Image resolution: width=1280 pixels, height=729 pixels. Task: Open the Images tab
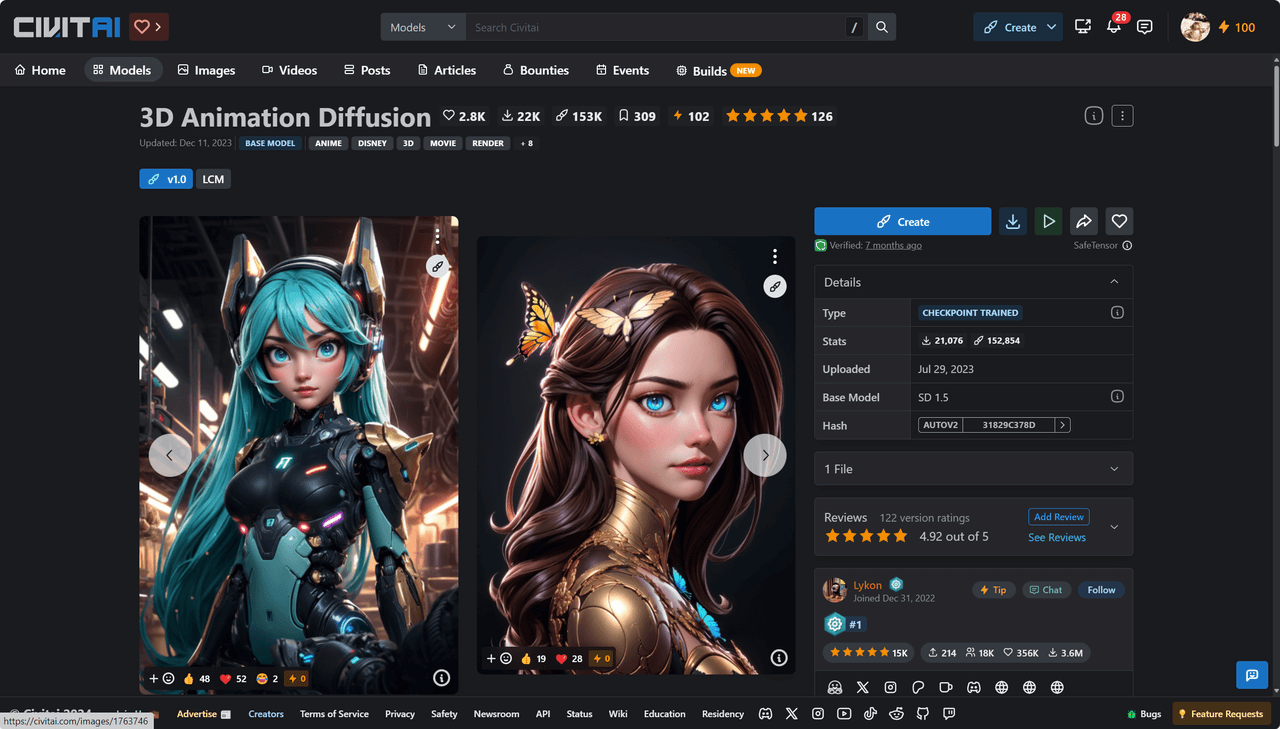click(206, 70)
